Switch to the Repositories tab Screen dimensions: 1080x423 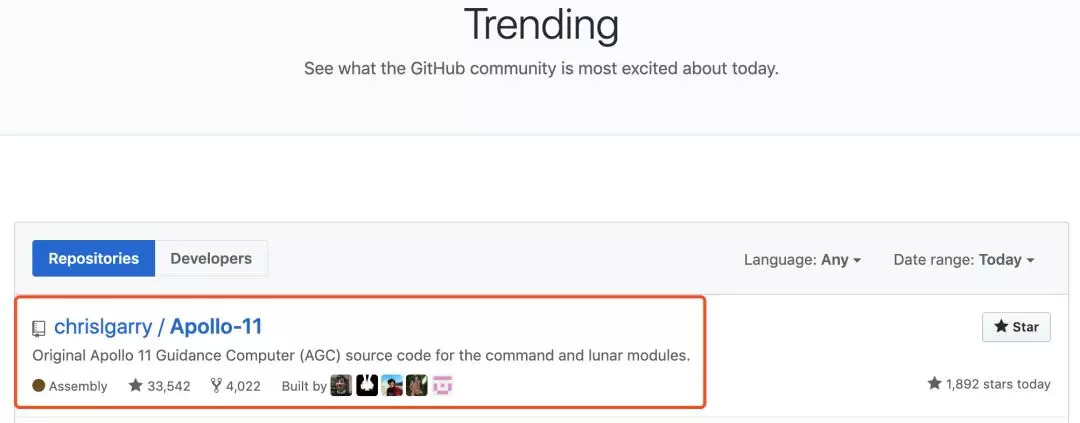94,258
